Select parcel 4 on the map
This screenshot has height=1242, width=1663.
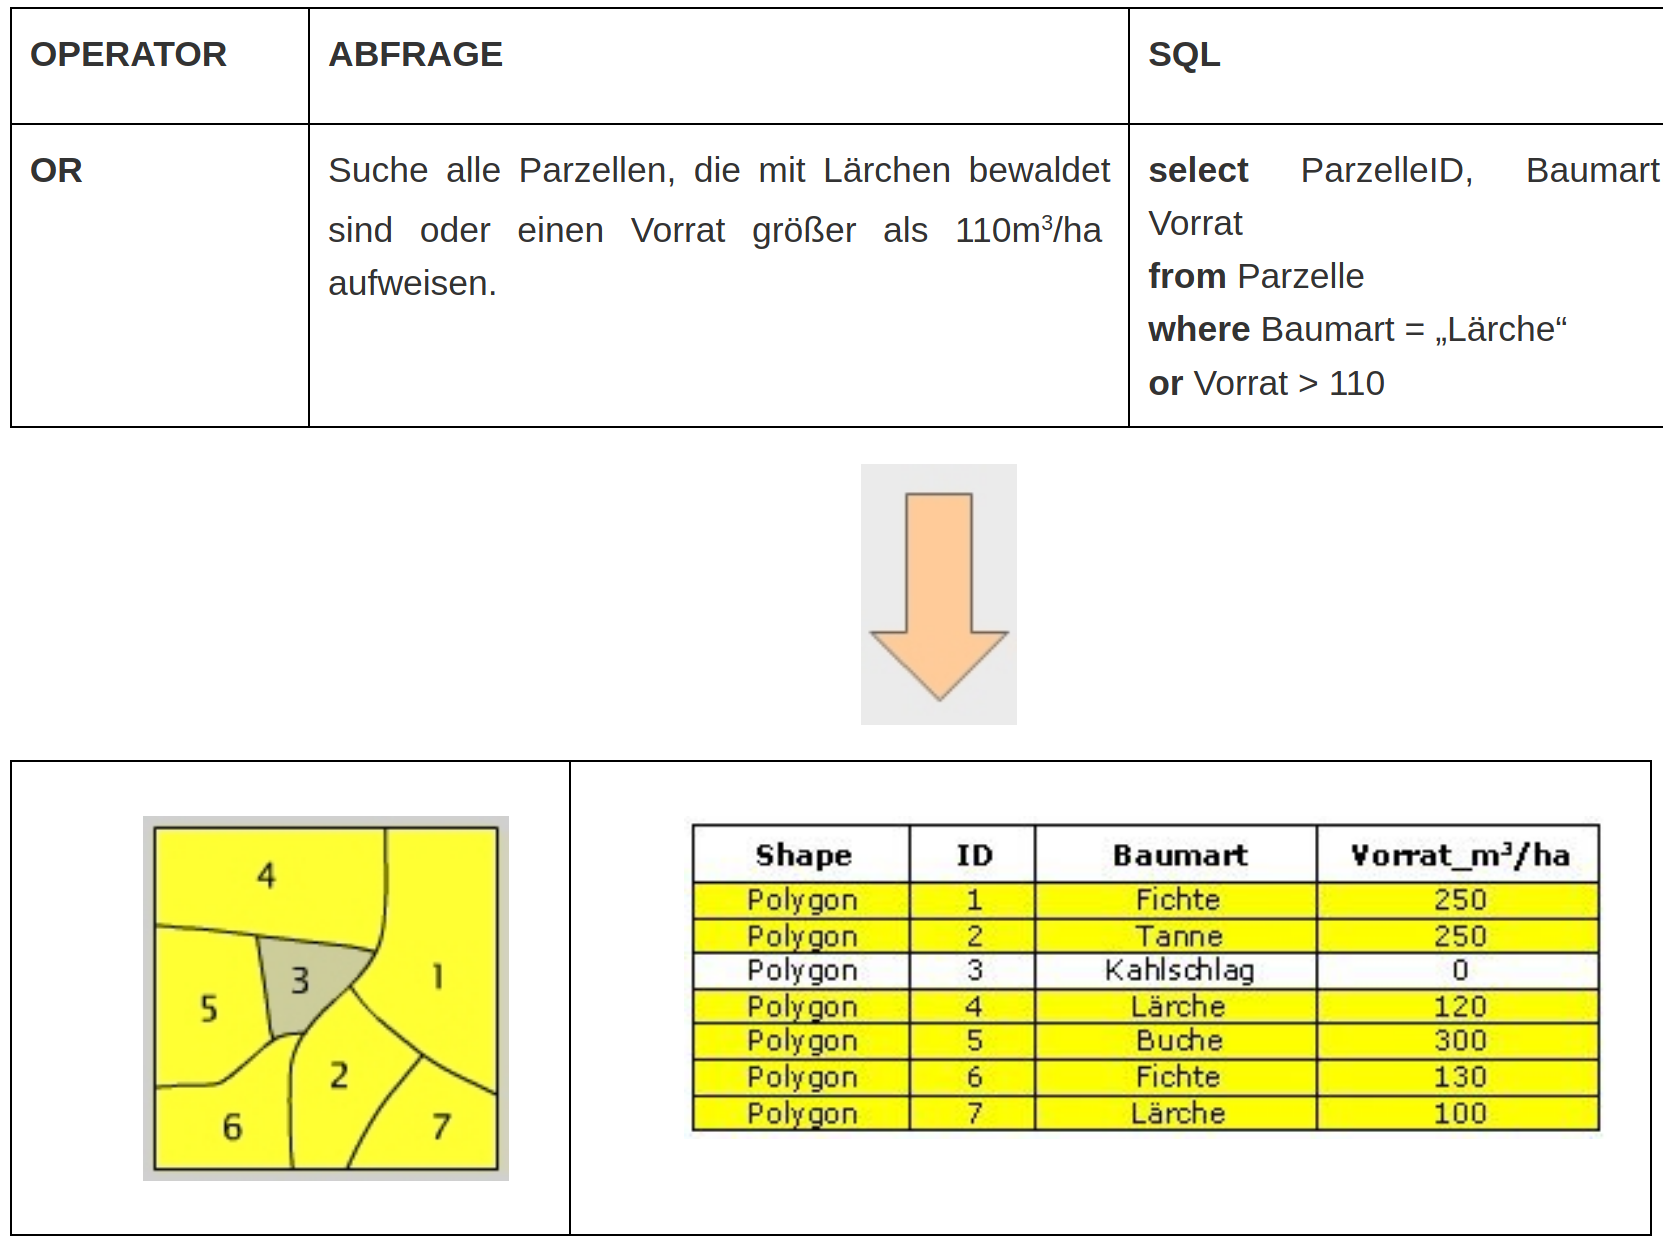[x=266, y=876]
